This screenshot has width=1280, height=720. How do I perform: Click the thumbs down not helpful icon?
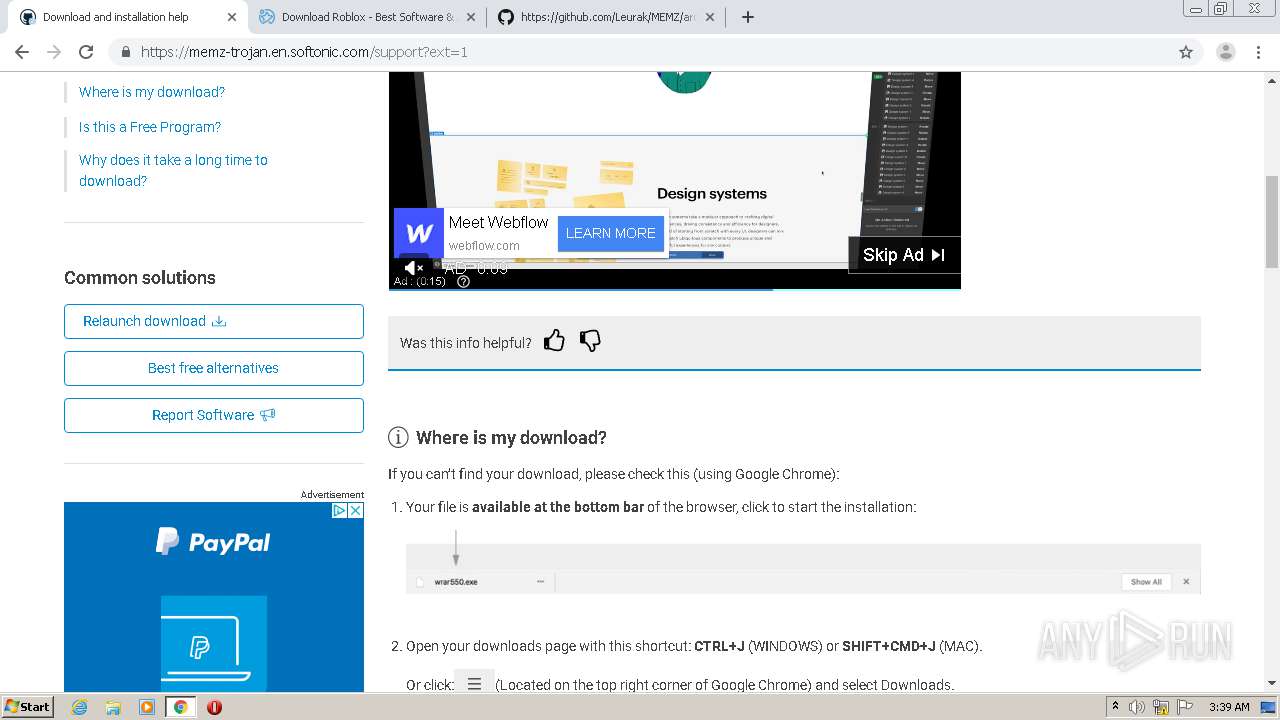pyautogui.click(x=590, y=341)
